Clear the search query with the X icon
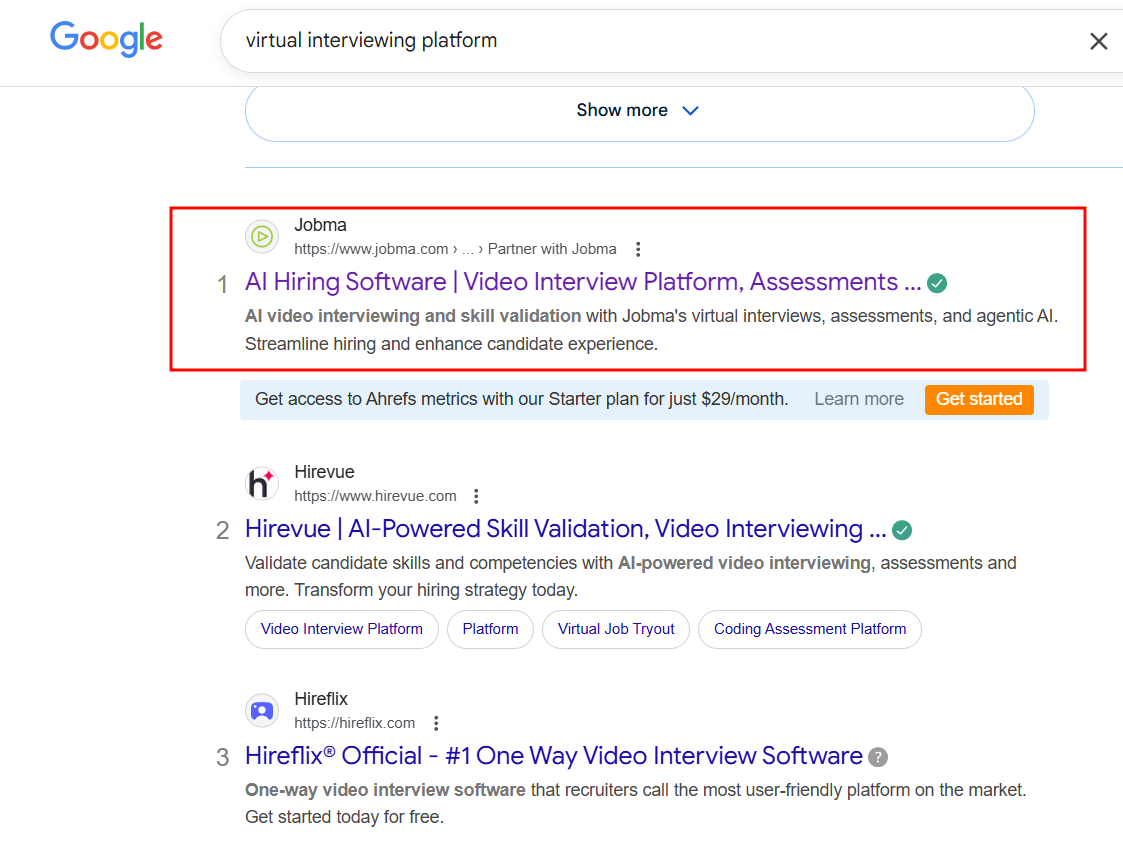This screenshot has height=854, width=1123. [x=1098, y=41]
